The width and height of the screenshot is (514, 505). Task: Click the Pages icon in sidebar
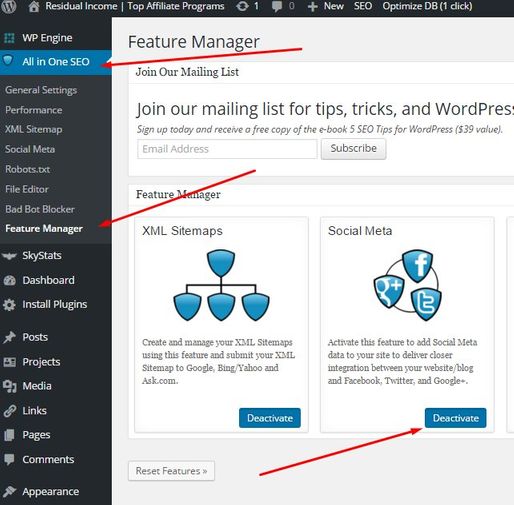pyautogui.click(x=9, y=435)
